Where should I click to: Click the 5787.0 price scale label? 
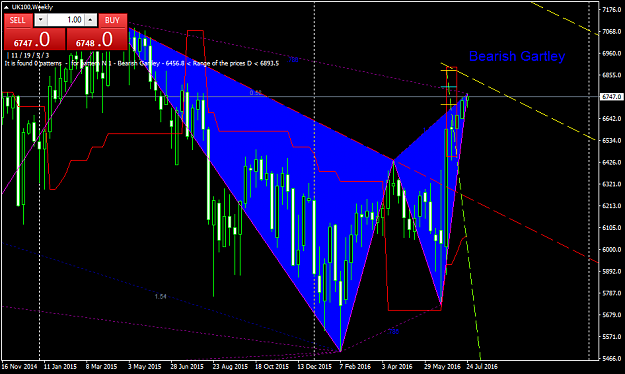[611, 293]
